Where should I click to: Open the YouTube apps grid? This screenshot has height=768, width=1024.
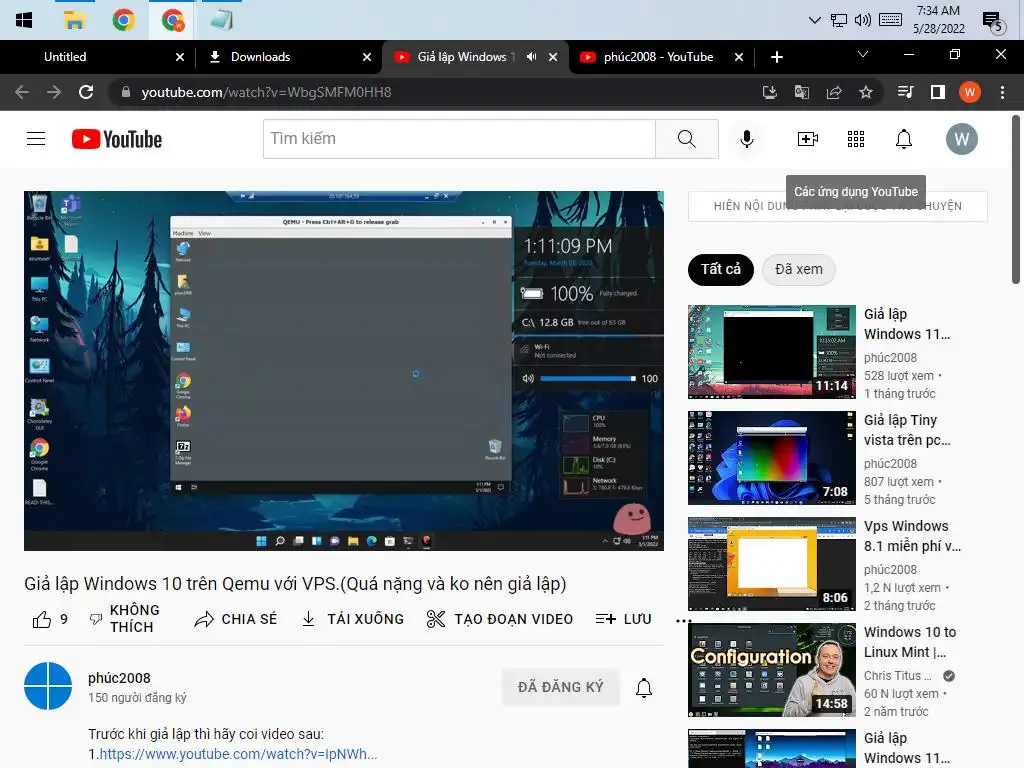click(856, 138)
